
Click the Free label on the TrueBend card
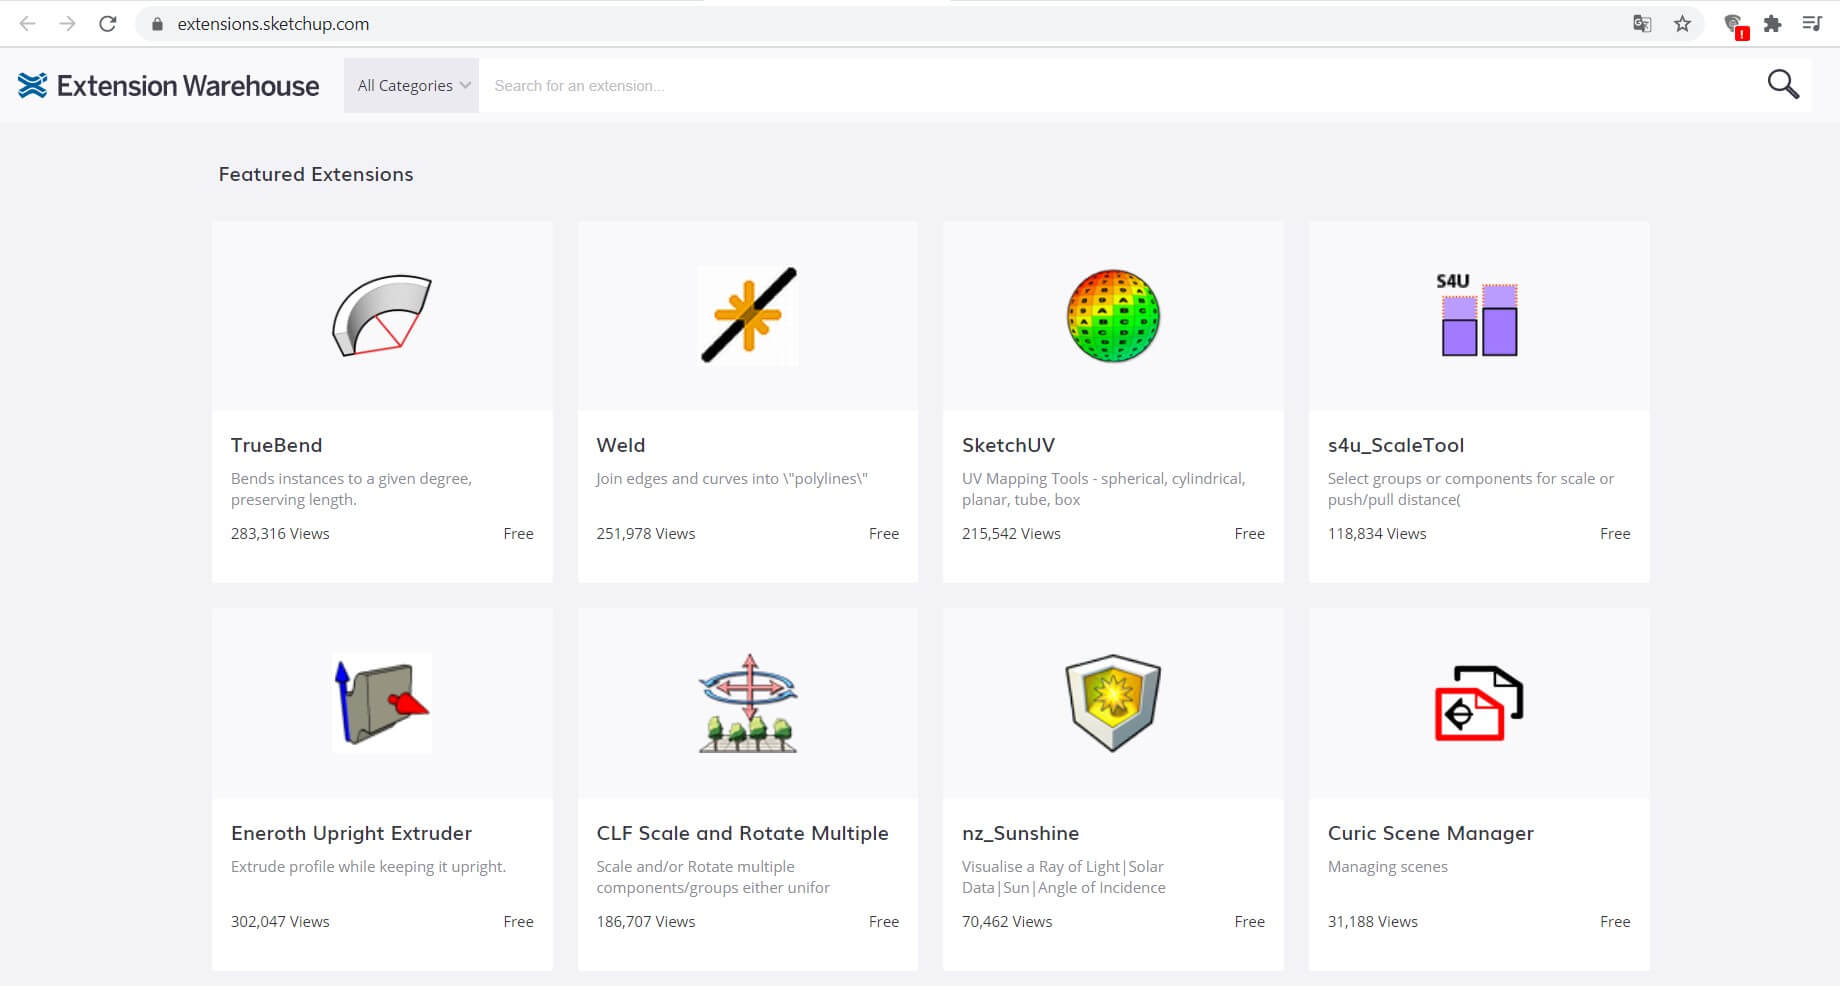(518, 534)
